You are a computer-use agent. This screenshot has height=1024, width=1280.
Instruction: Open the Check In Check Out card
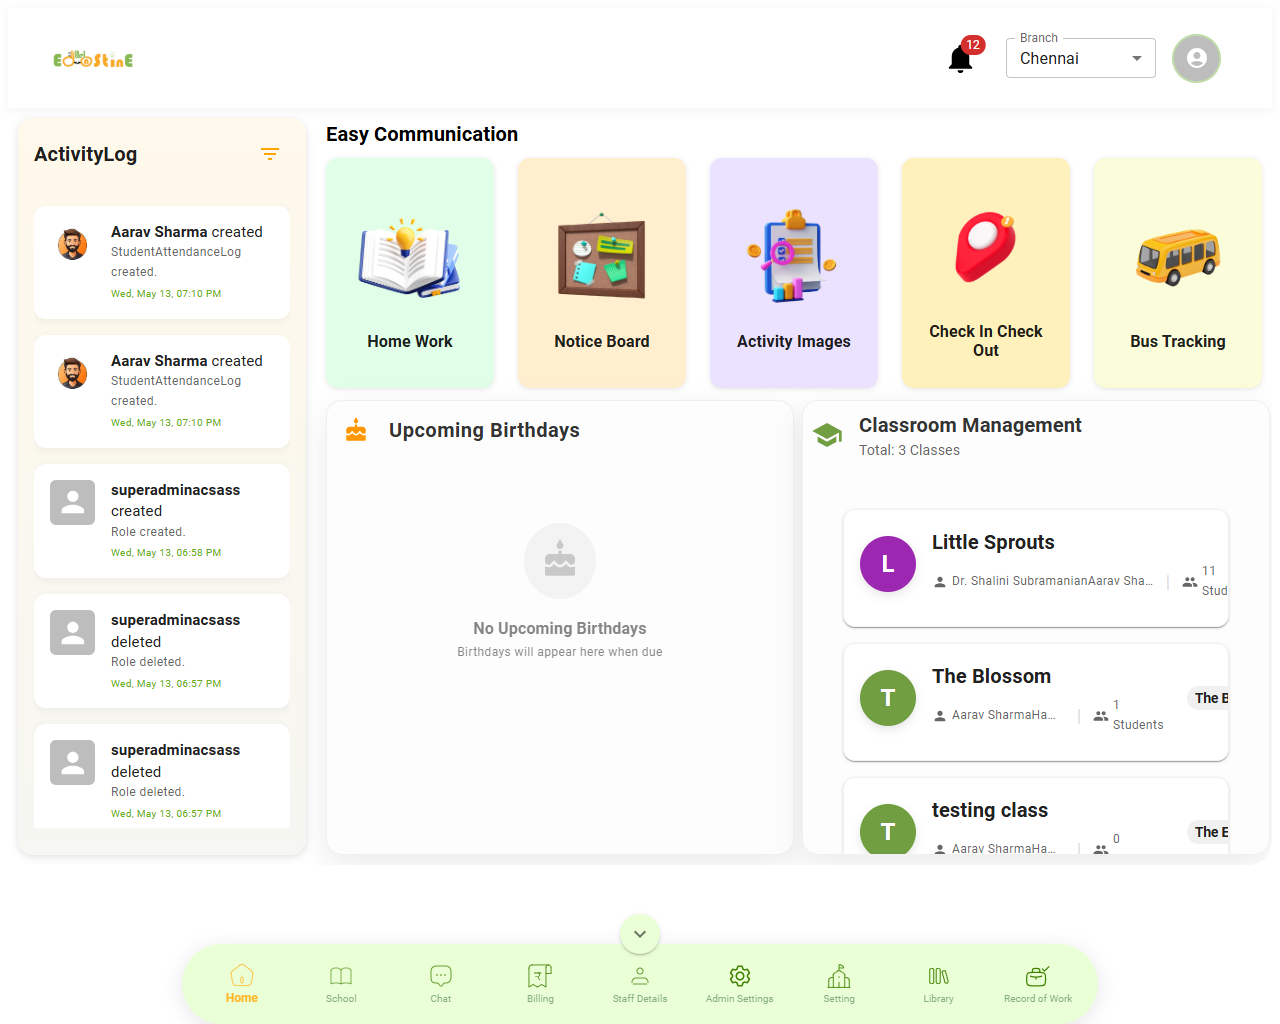(986, 272)
